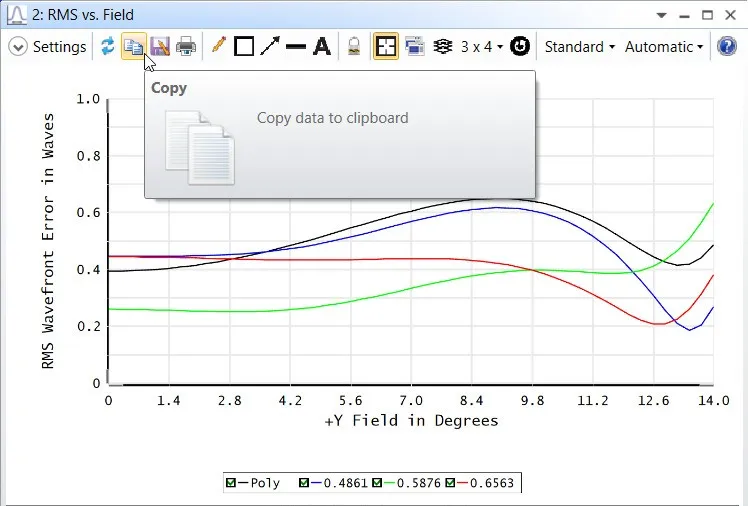748x506 pixels.
Task: Select the text annotation 'A' tool
Action: click(x=322, y=46)
